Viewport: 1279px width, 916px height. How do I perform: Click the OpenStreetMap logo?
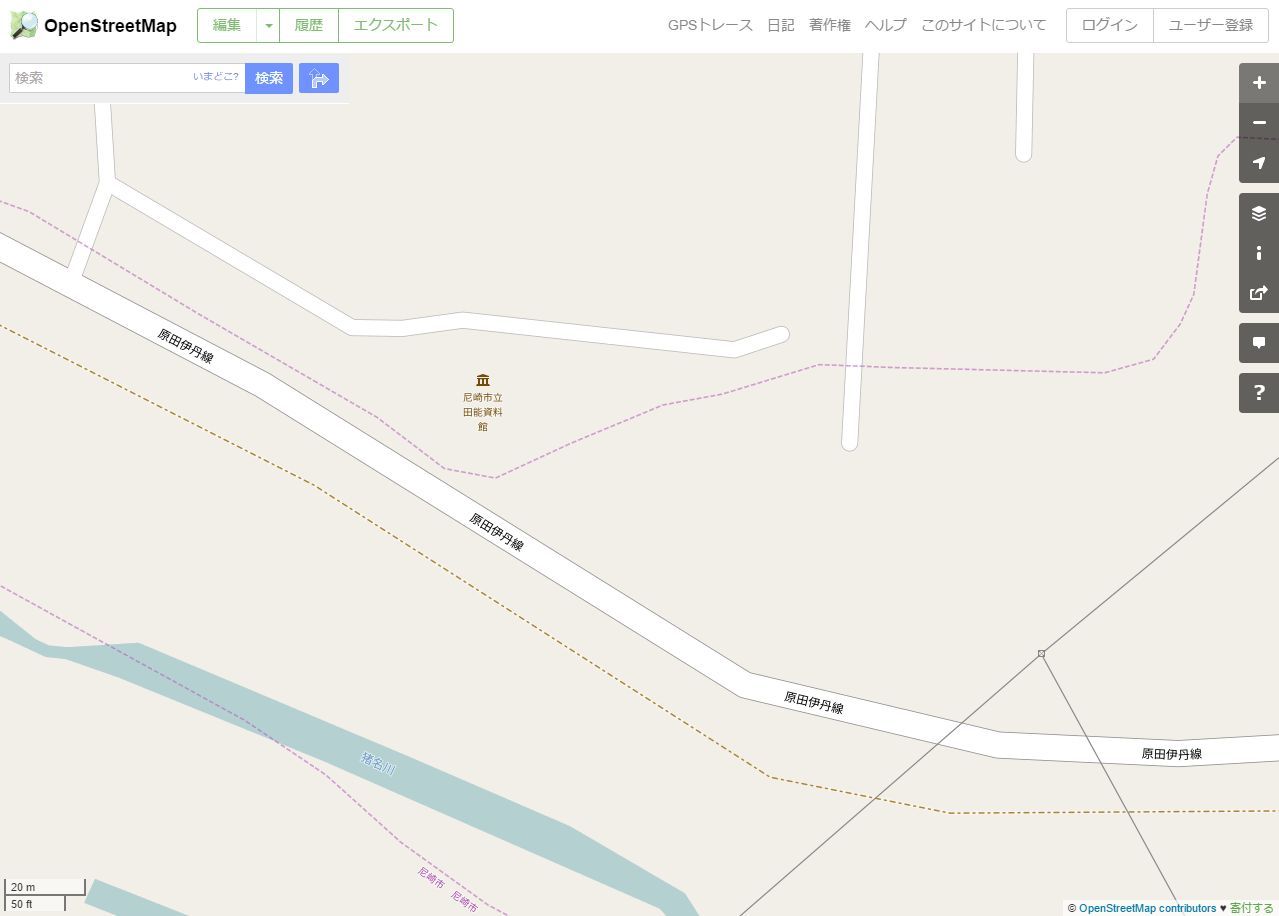(93, 26)
